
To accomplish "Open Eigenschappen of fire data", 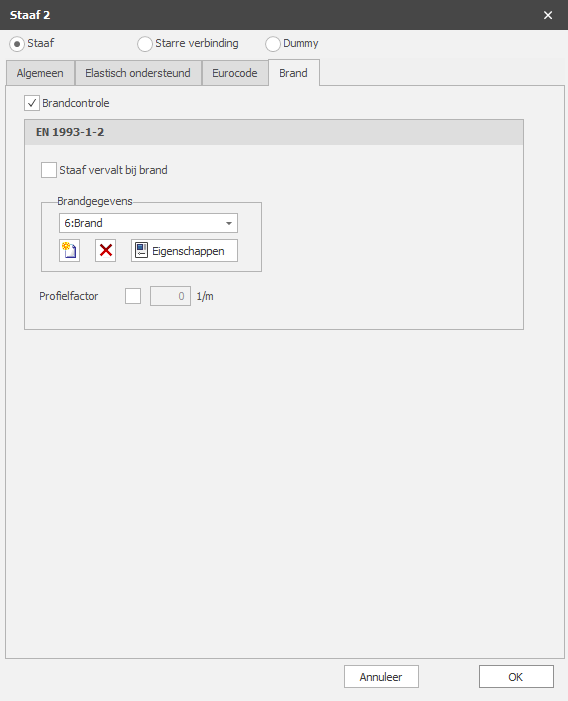I will [x=184, y=250].
